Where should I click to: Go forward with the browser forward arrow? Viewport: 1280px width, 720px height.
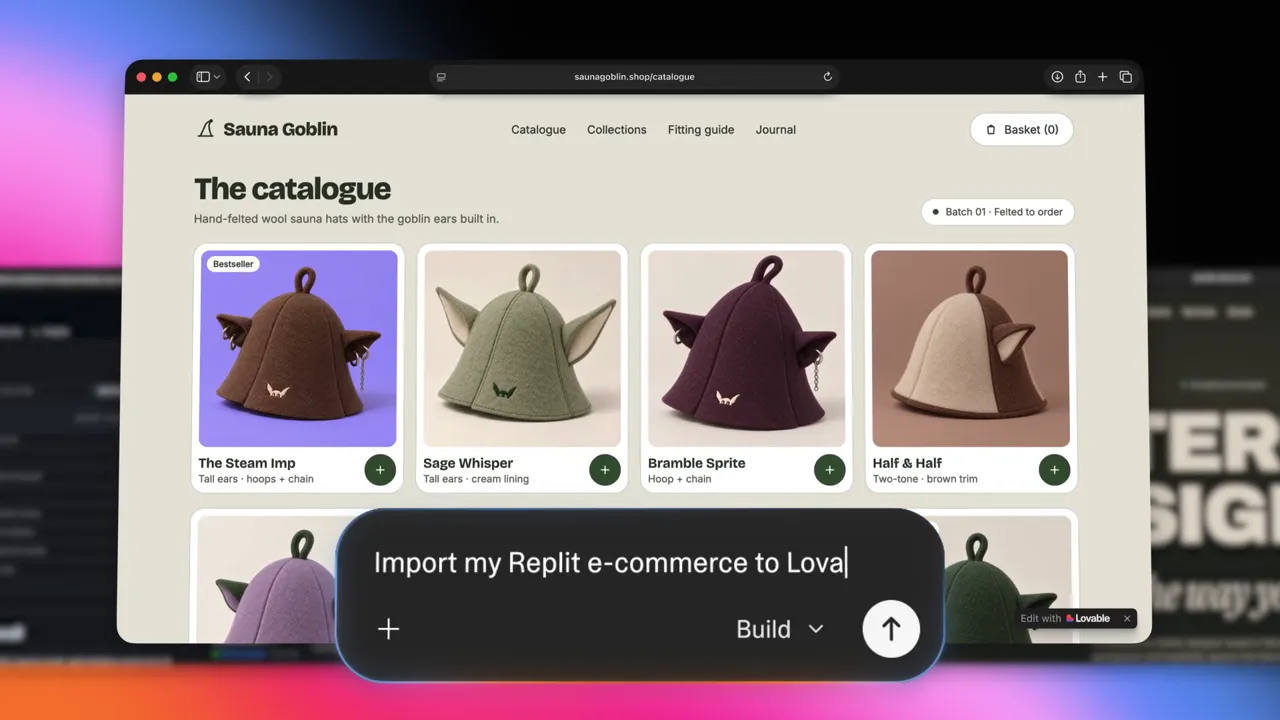[x=269, y=77]
